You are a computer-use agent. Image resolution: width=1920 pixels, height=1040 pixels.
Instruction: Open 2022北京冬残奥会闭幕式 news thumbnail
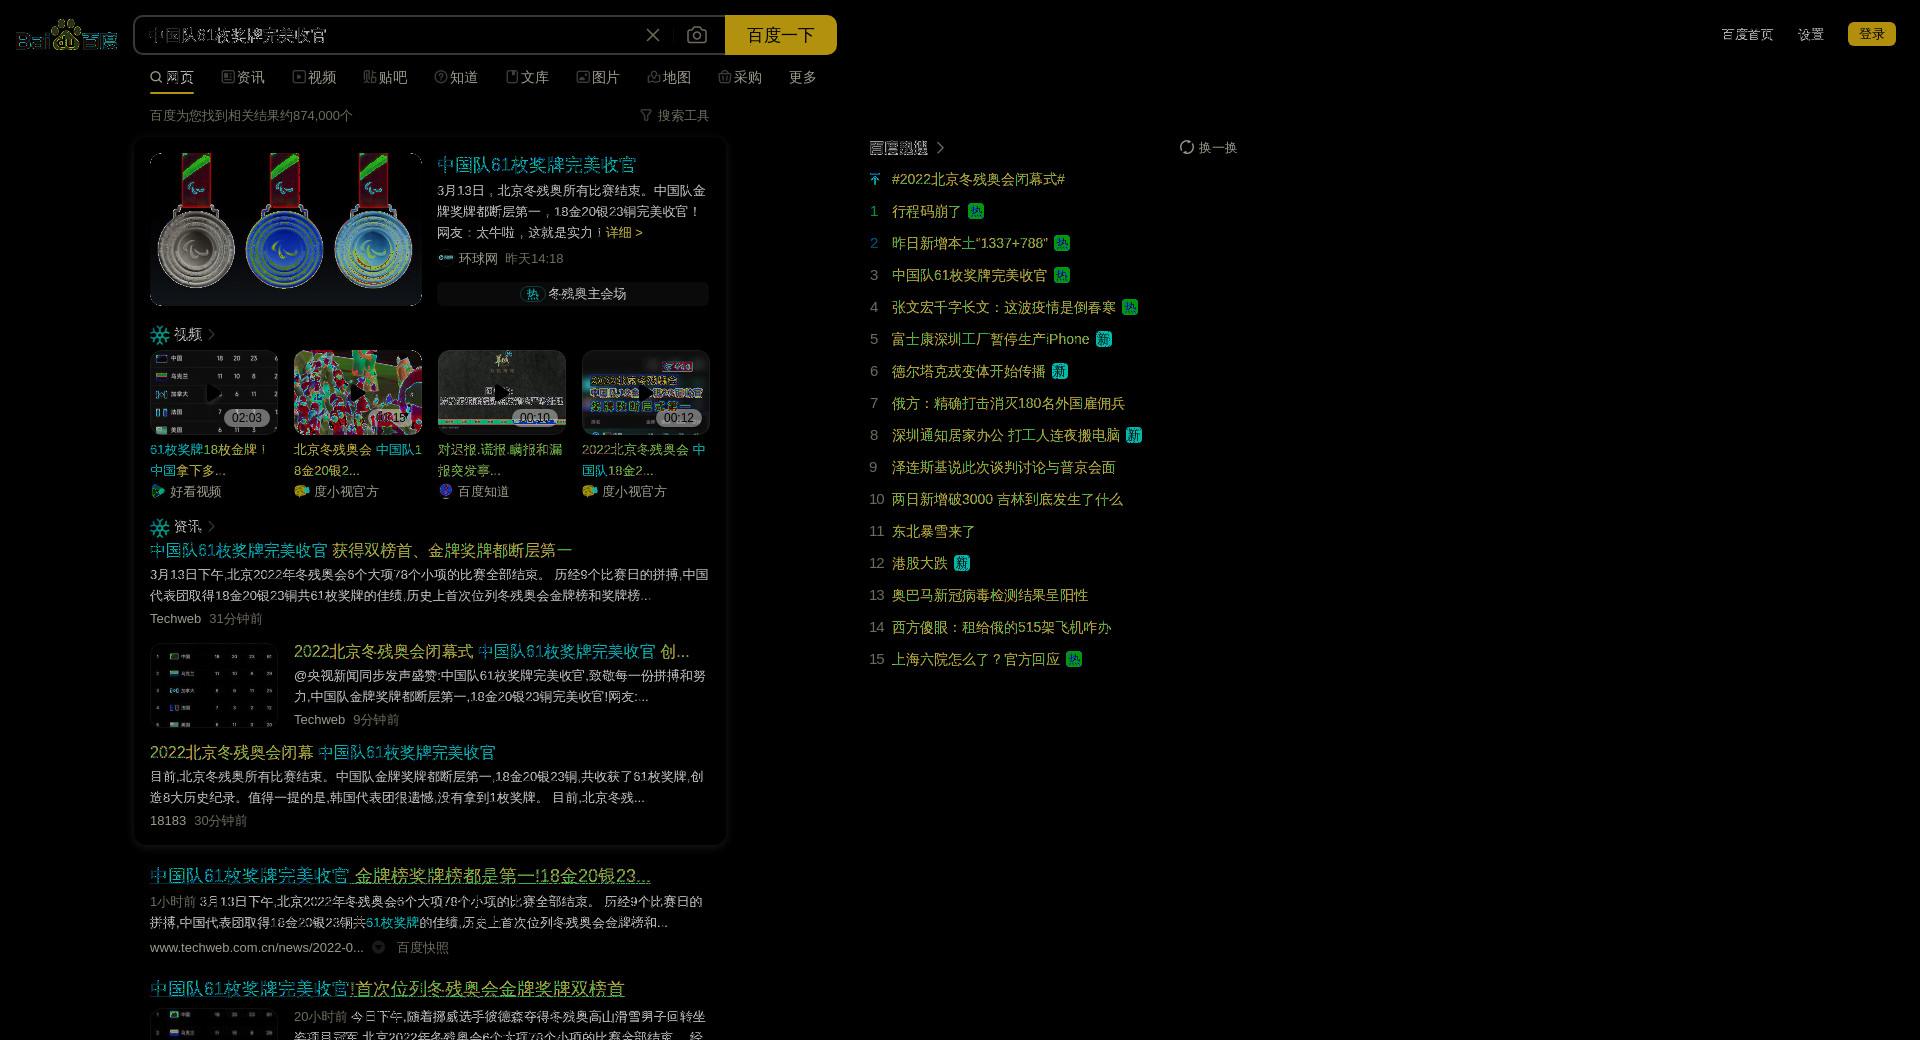pos(214,685)
